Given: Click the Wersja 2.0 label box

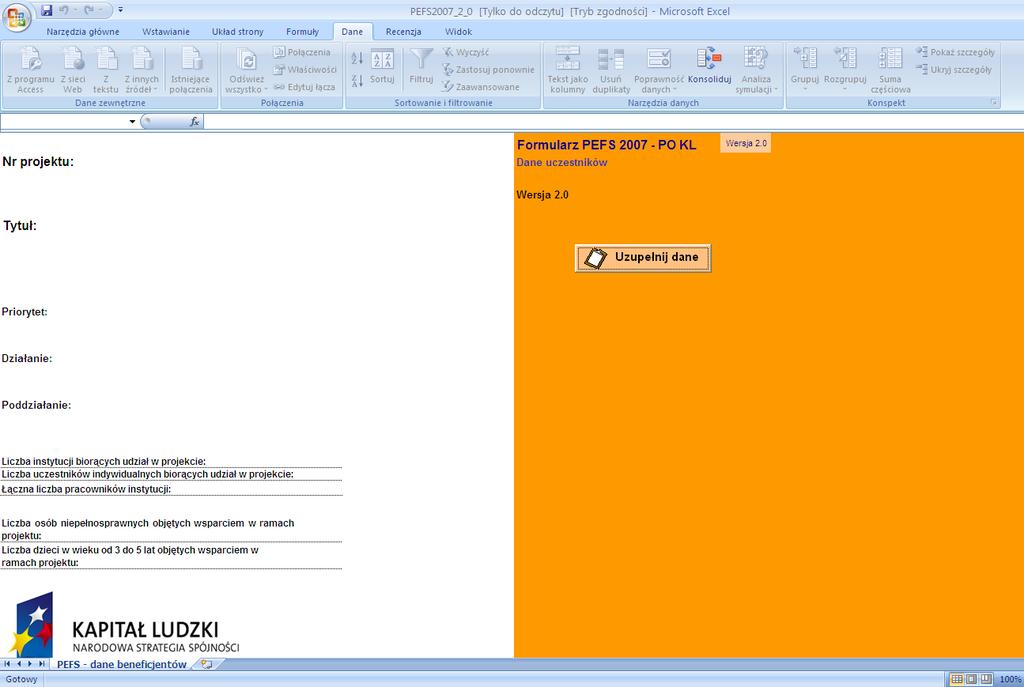Looking at the screenshot, I should tap(746, 143).
